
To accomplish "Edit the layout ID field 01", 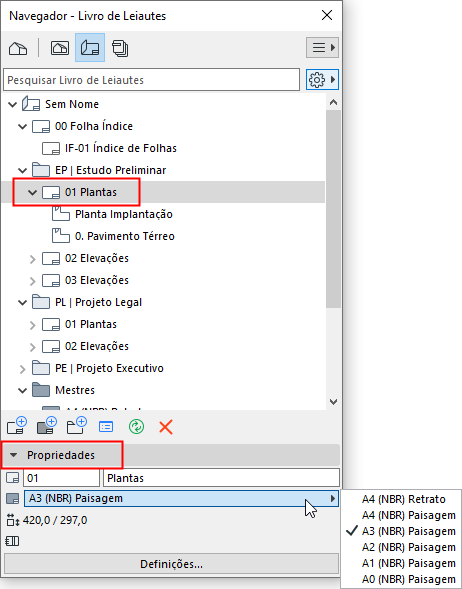I will 62,478.
